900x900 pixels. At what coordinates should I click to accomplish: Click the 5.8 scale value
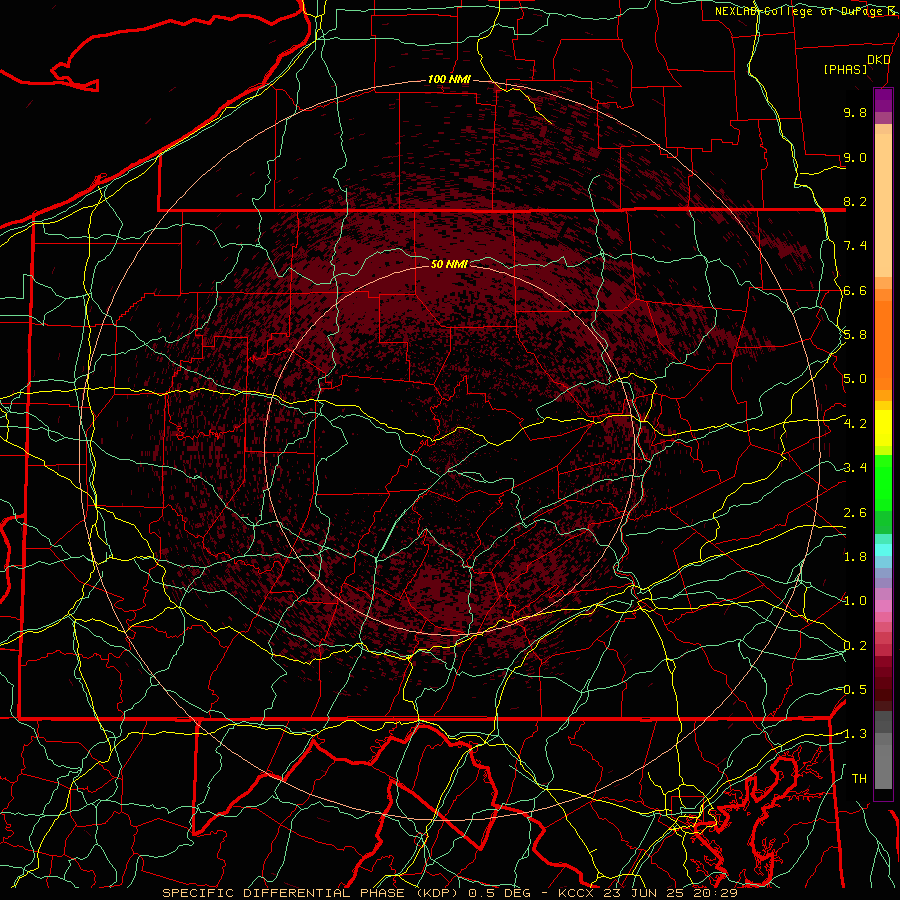pos(855,335)
